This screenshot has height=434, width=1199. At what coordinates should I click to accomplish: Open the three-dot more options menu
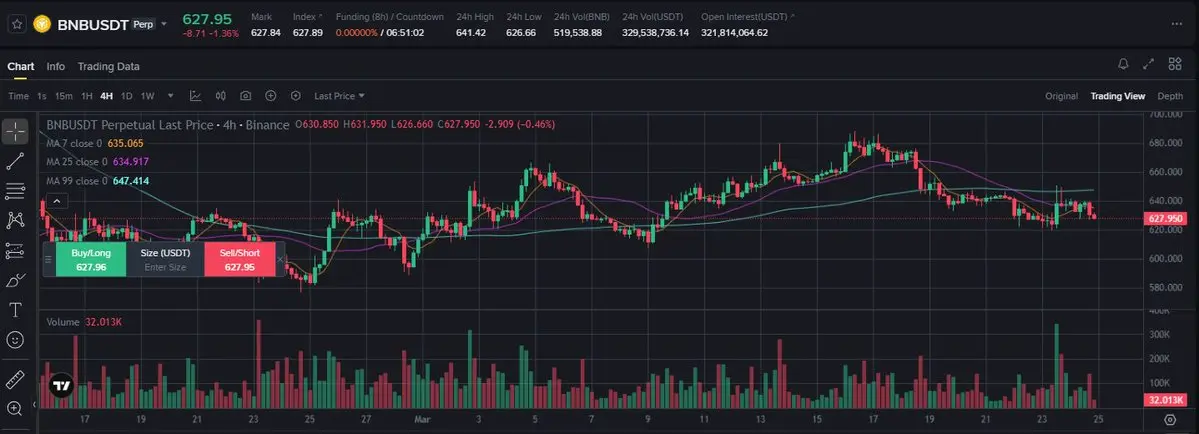[x=1176, y=23]
